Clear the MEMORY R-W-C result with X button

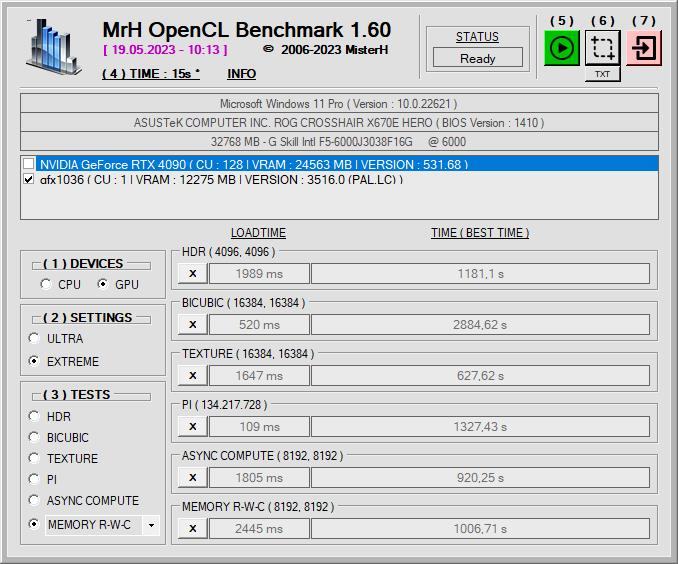coord(193,529)
